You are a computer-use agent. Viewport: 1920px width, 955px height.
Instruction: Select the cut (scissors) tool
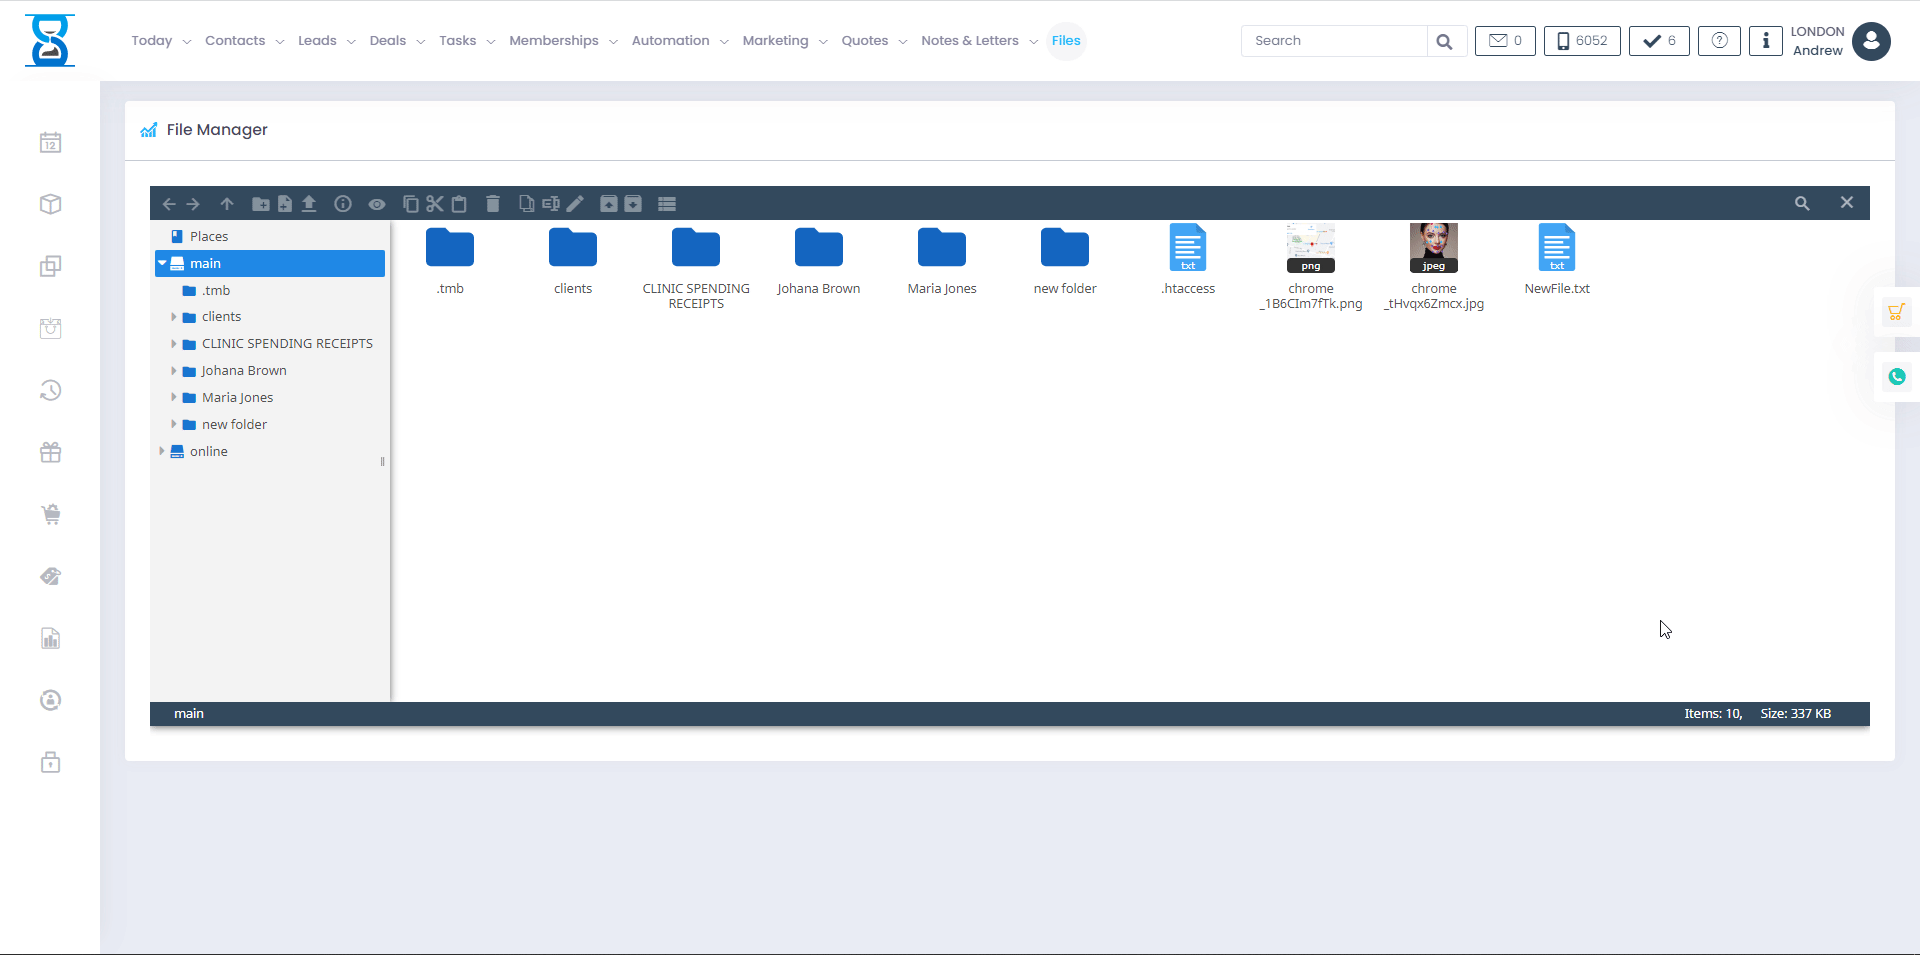(434, 203)
